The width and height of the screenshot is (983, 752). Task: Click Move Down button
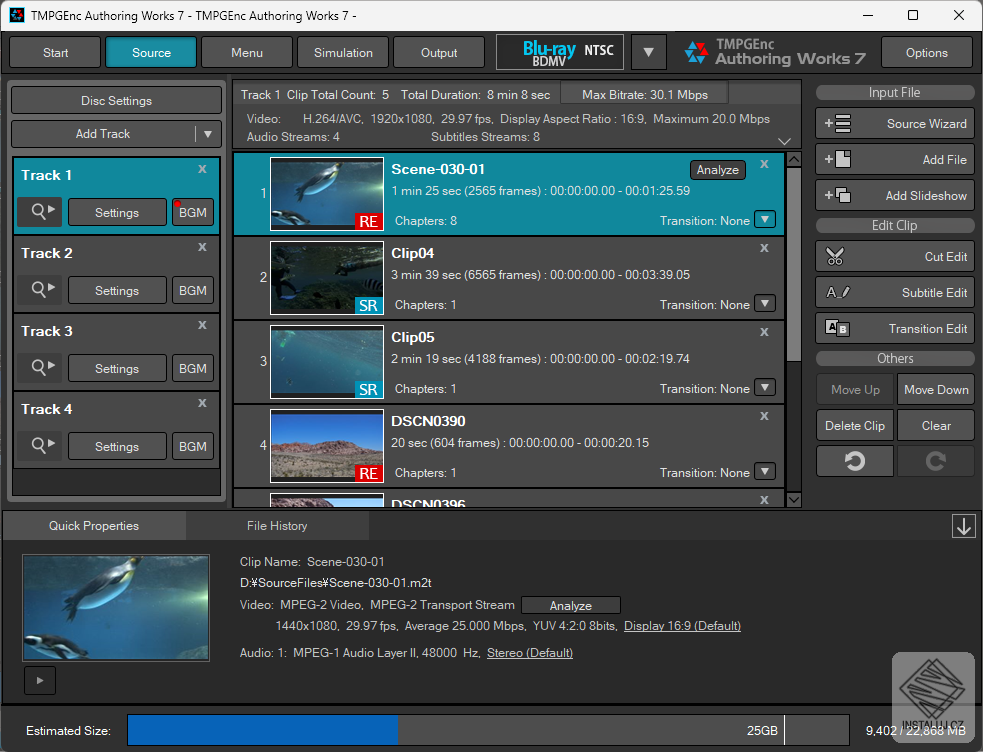pos(935,389)
